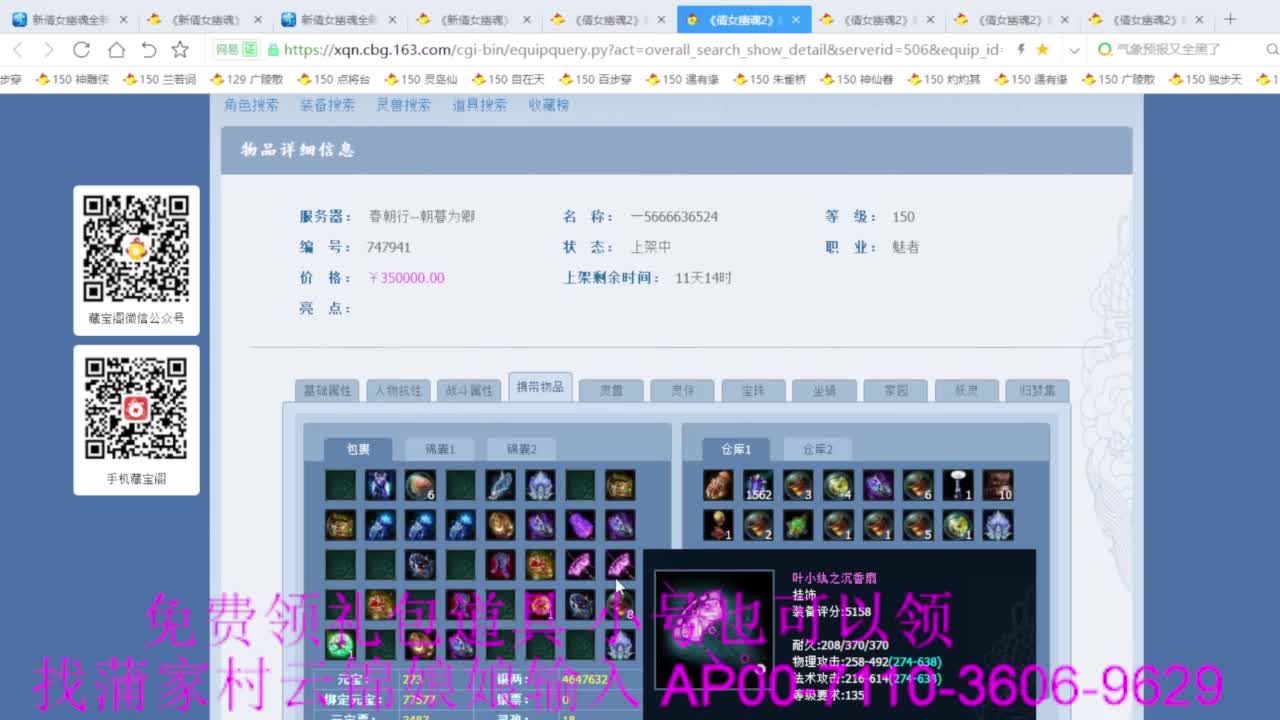Click the item stack showing 1562 in 仓库1
1280x720 pixels.
click(x=757, y=487)
